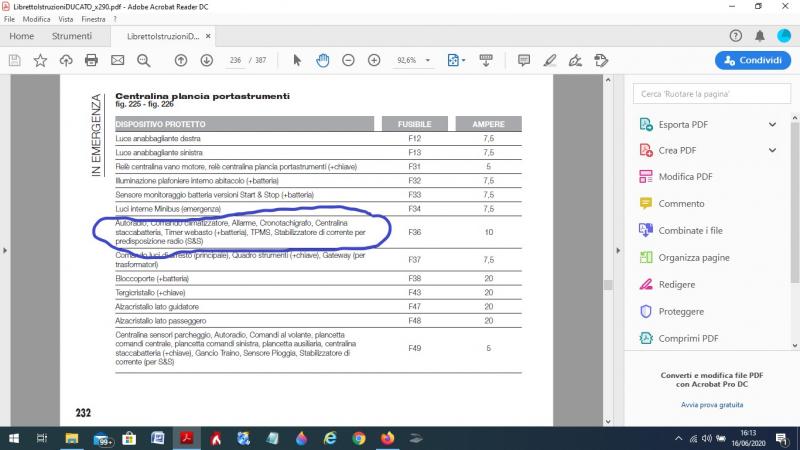Go to next page arrow
The image size is (800, 450).
coord(206,60)
